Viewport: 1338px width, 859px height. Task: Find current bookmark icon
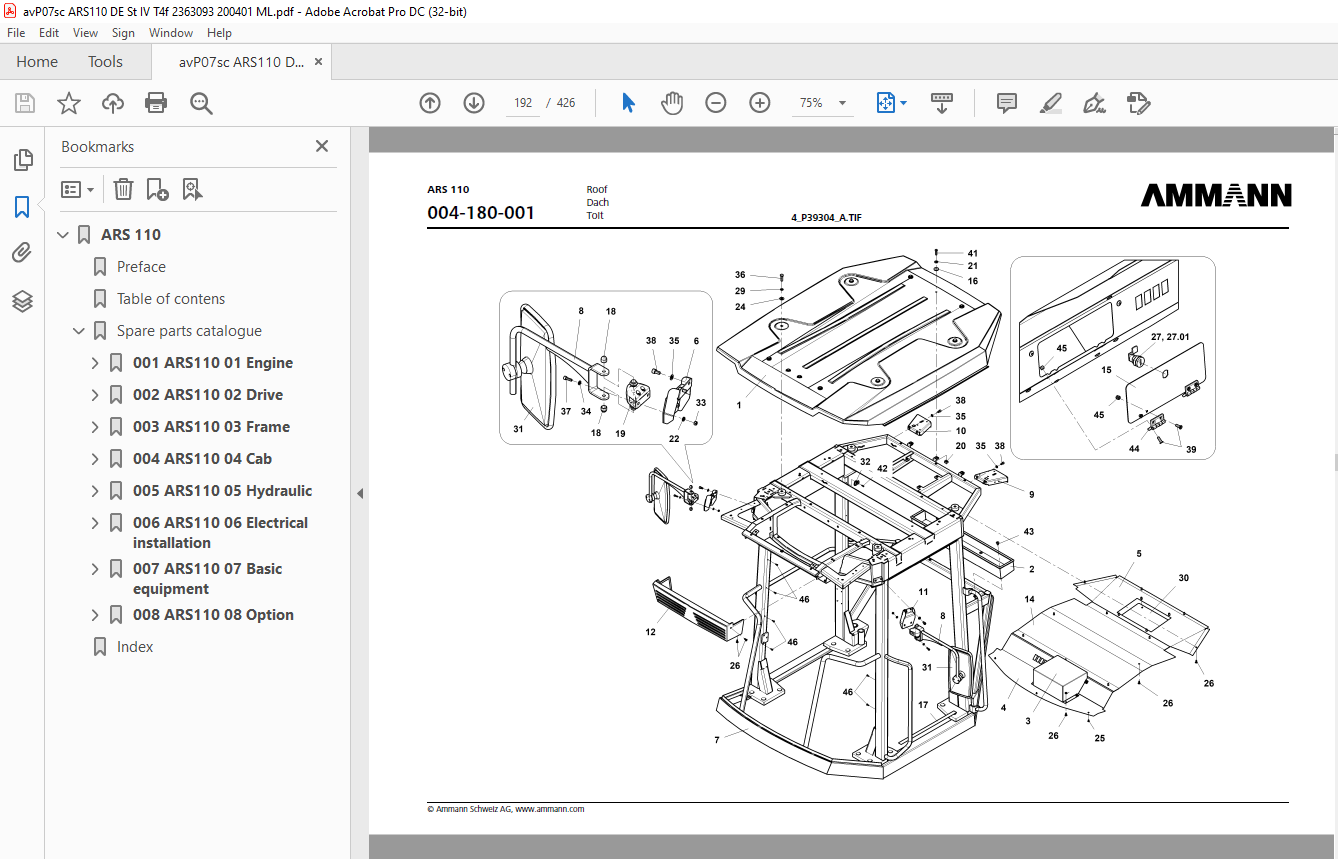click(193, 189)
